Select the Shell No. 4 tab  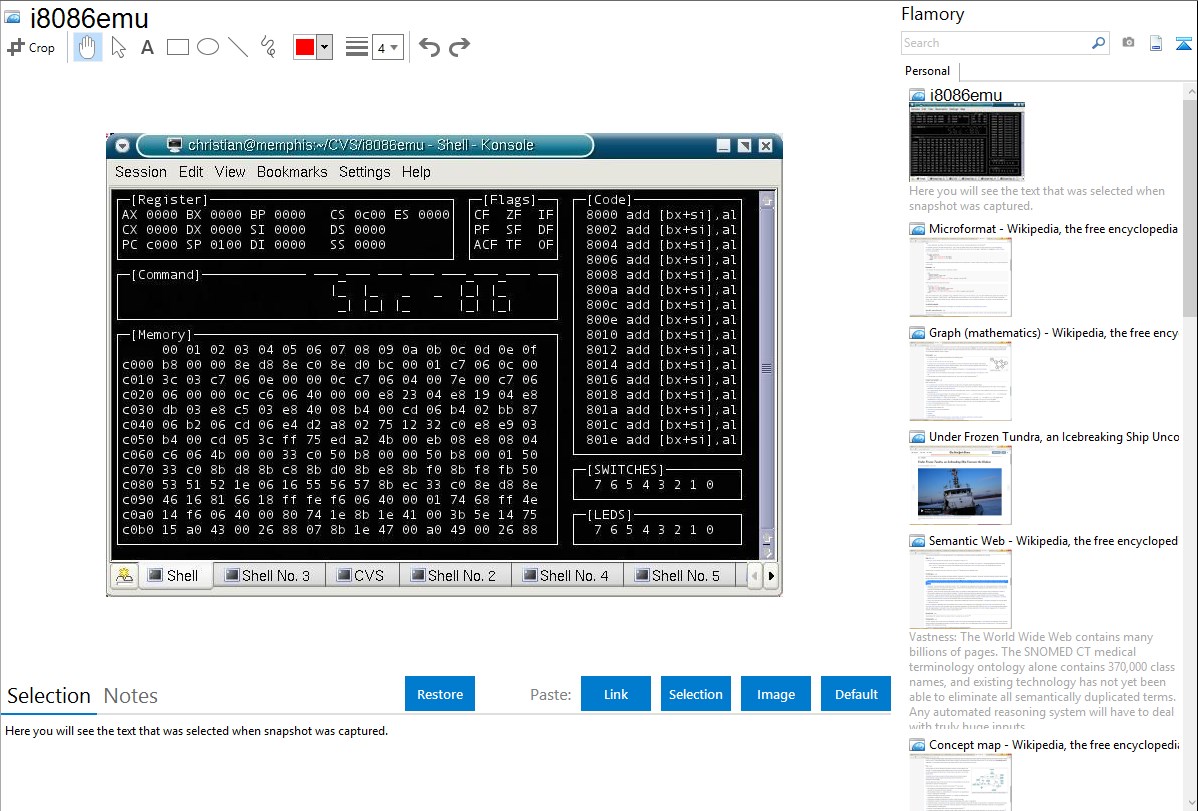coord(567,576)
